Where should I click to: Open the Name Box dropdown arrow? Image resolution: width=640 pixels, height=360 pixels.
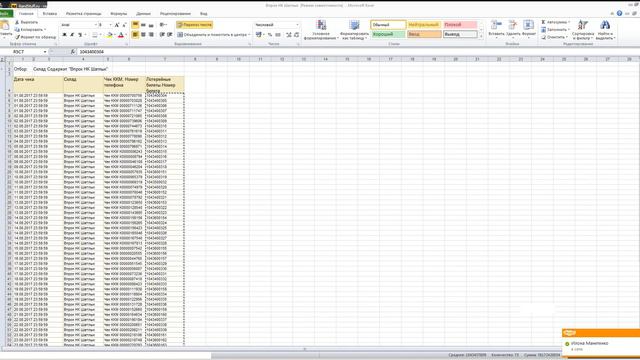(x=44, y=52)
